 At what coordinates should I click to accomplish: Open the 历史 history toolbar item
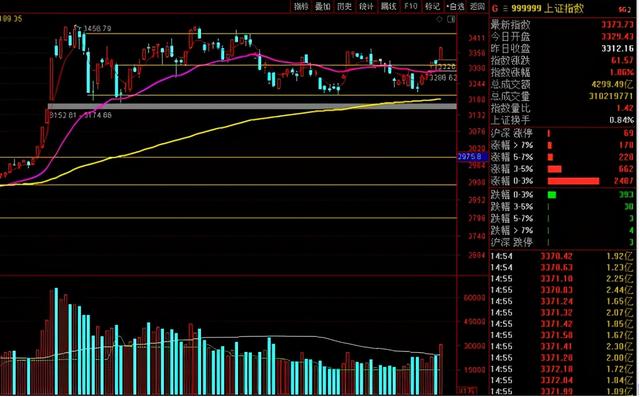click(x=344, y=6)
